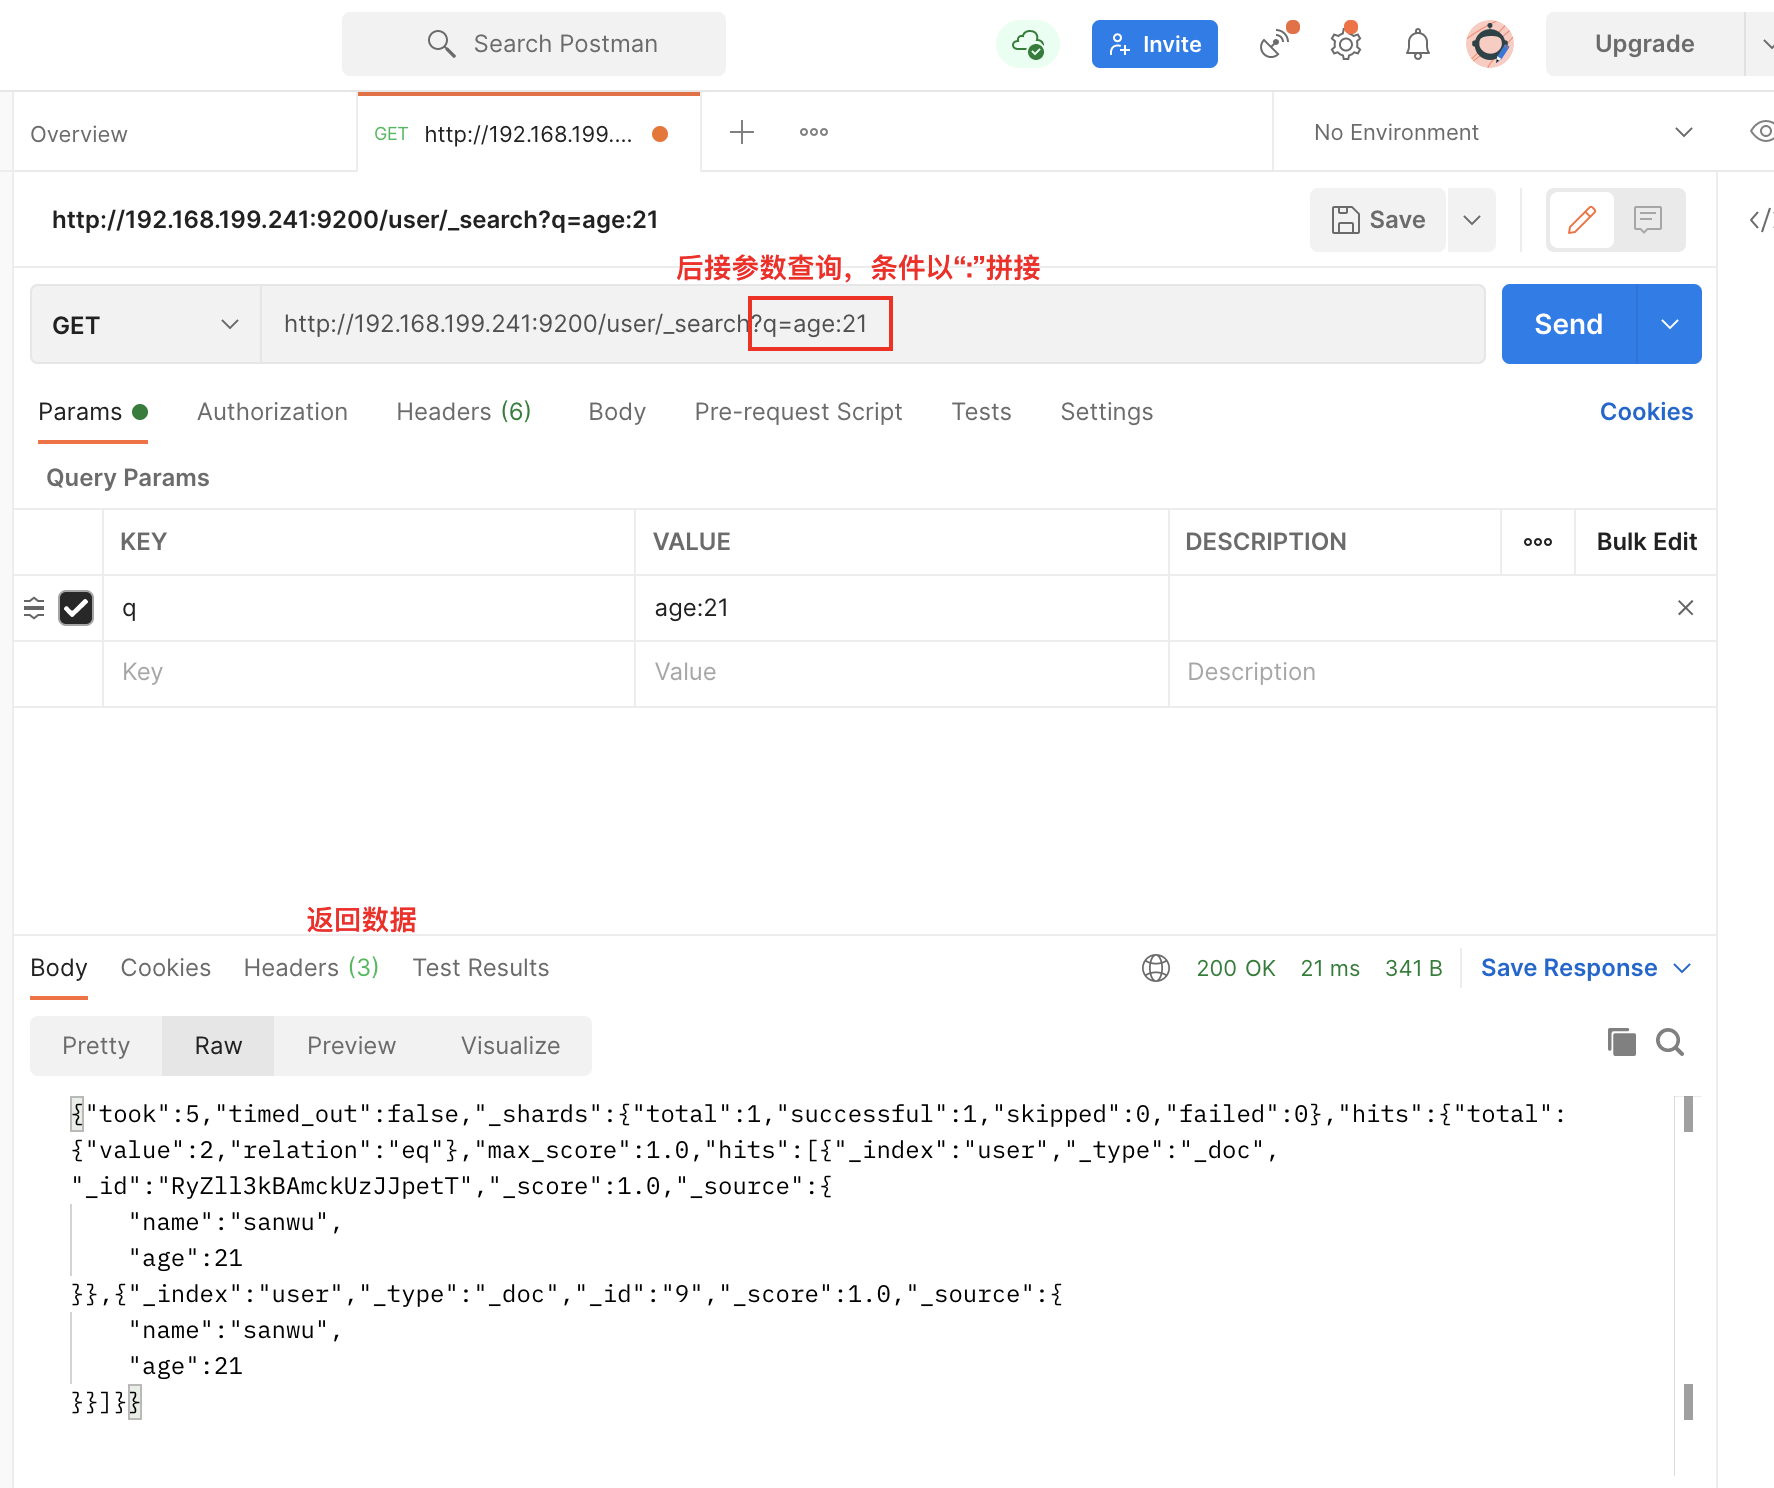The width and height of the screenshot is (1774, 1488).
Task: Click the empty Description placeholder cell
Action: [x=1442, y=673]
